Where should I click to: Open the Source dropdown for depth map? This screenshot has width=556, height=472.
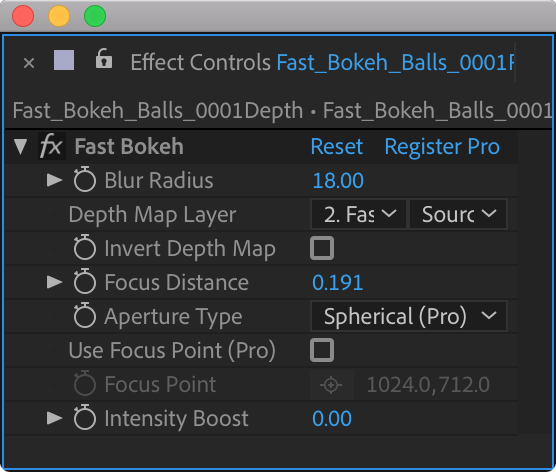tap(458, 214)
